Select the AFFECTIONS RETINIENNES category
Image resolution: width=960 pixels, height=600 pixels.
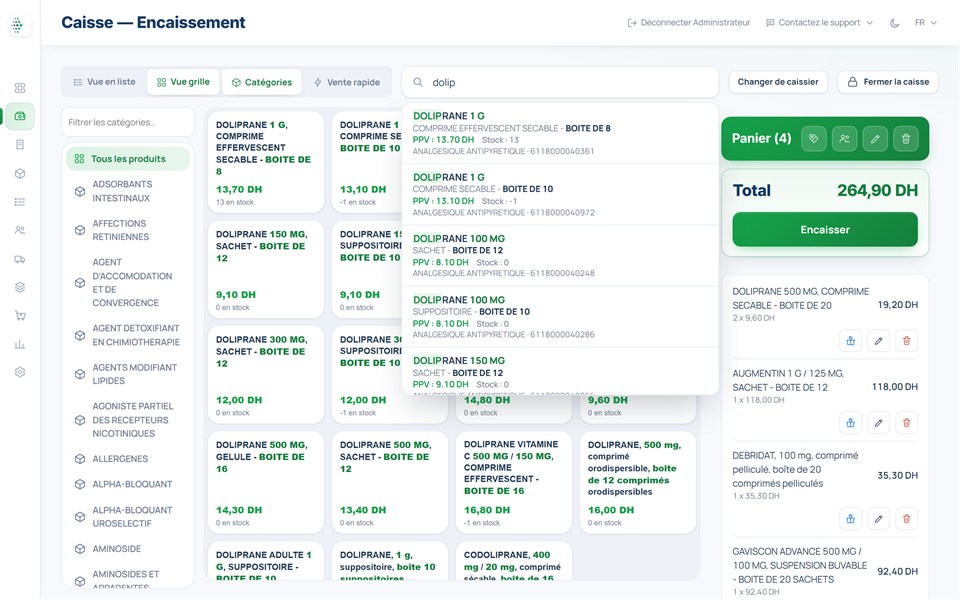pos(128,230)
